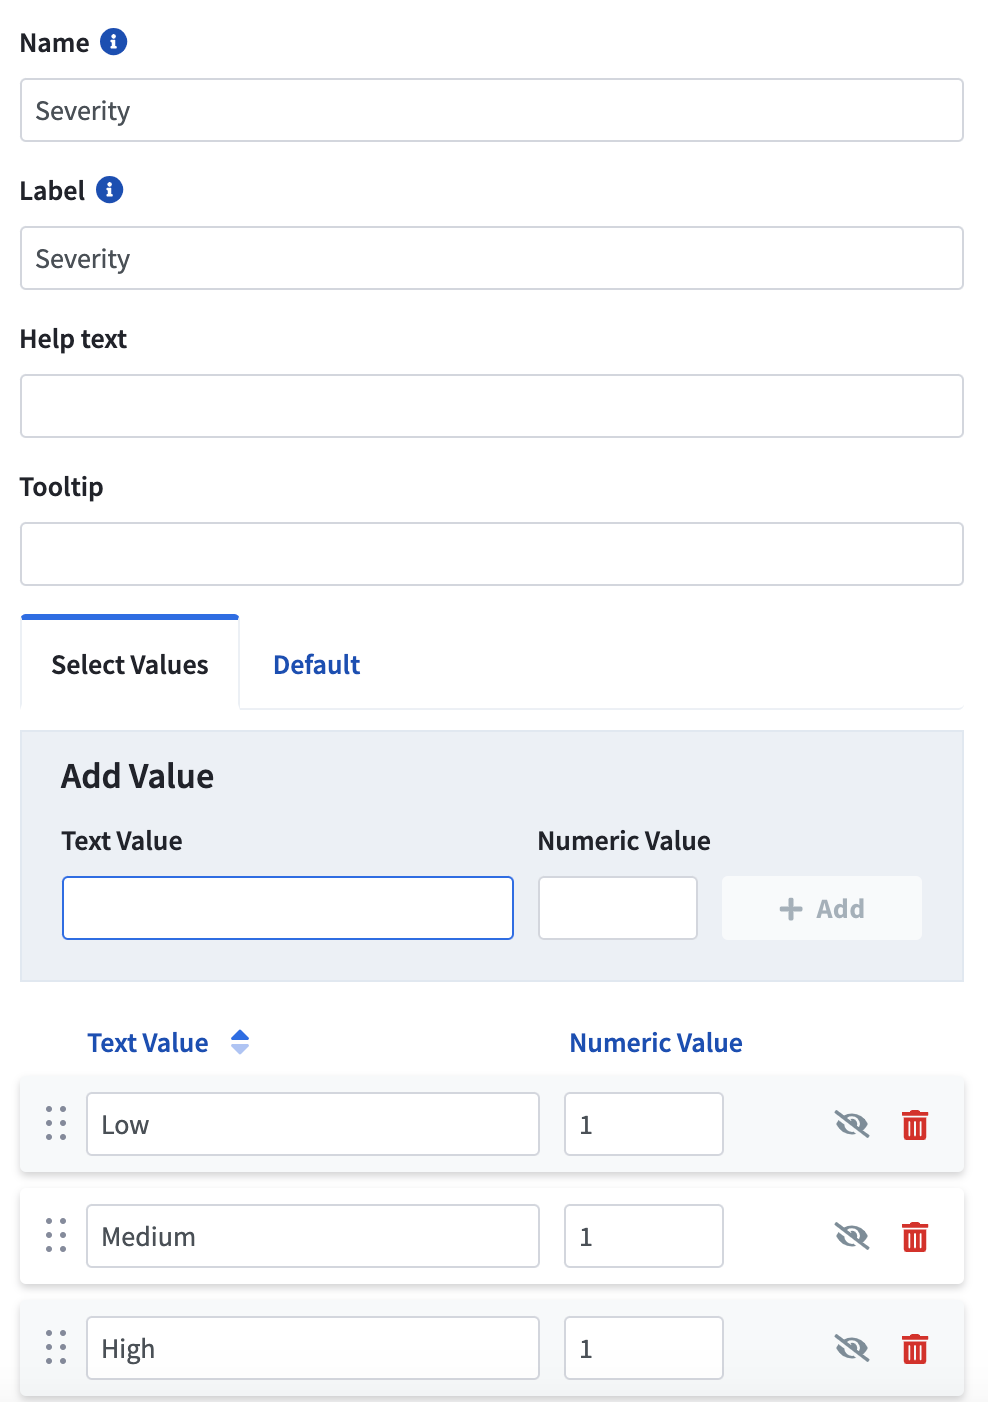Select the Select Values tab

click(130, 663)
